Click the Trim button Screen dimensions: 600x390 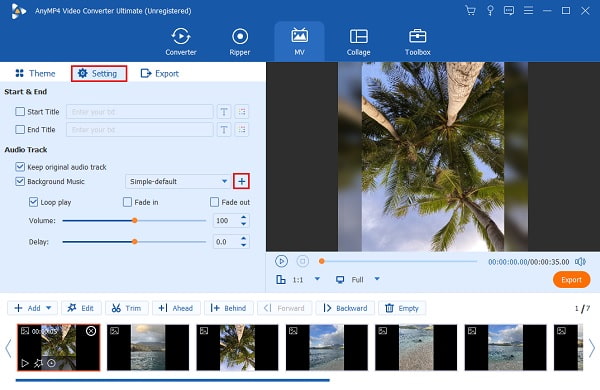pos(127,308)
